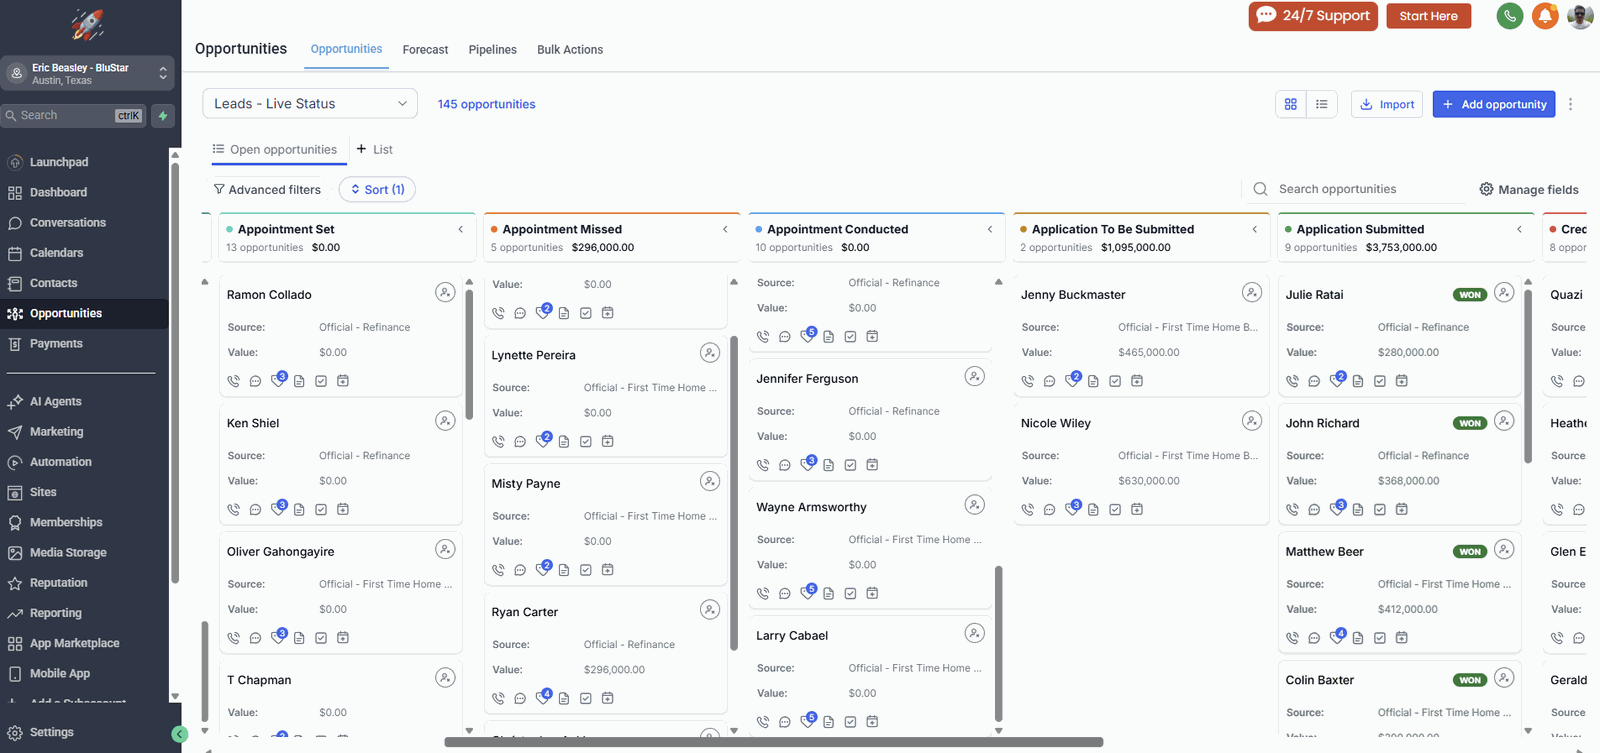
Task: Expand the Eric Beasley account switcher
Action: pyautogui.click(x=87, y=74)
